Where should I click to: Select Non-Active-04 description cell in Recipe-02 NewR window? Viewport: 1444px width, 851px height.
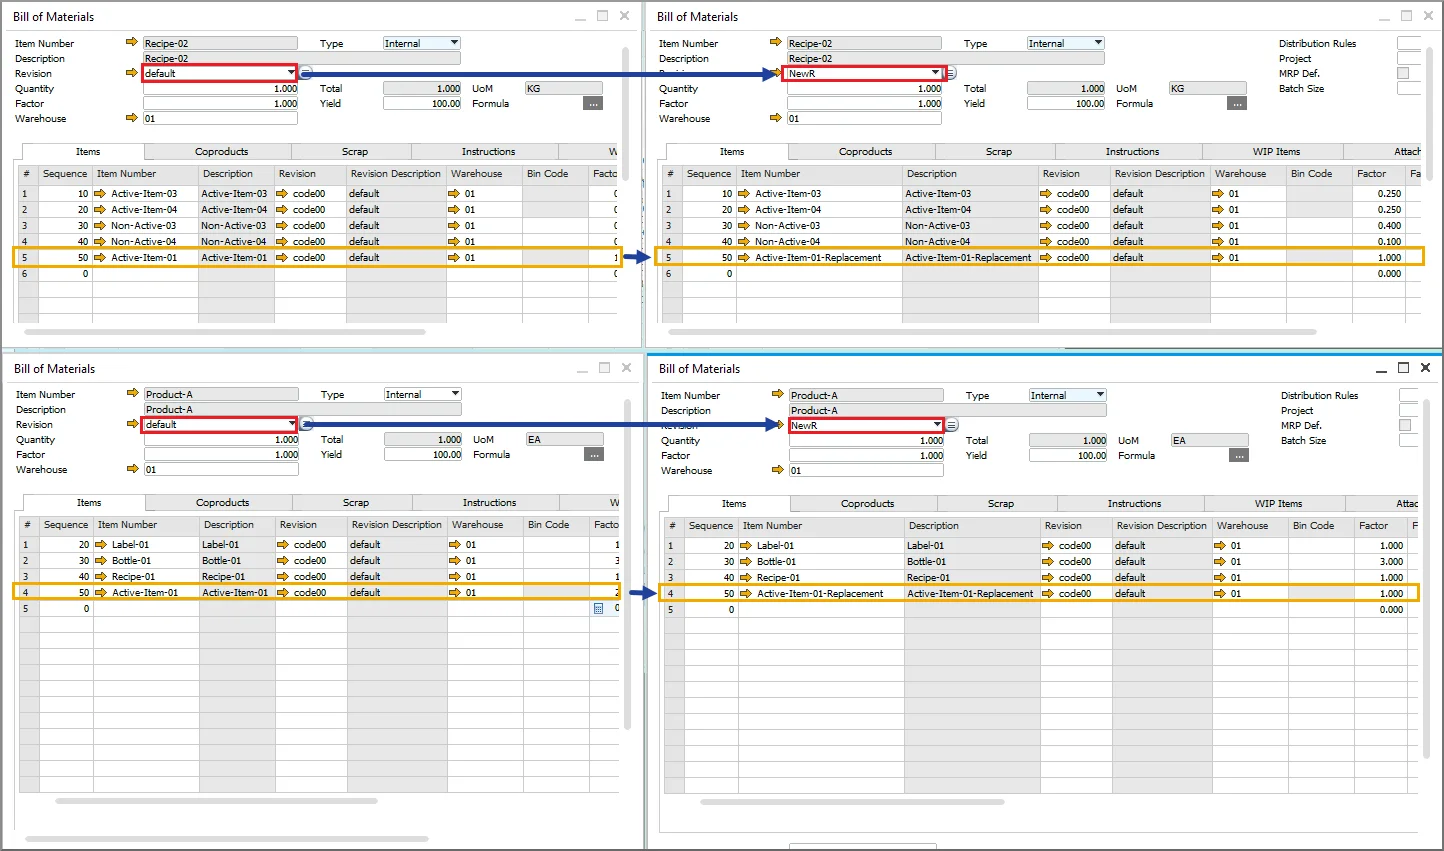970,241
